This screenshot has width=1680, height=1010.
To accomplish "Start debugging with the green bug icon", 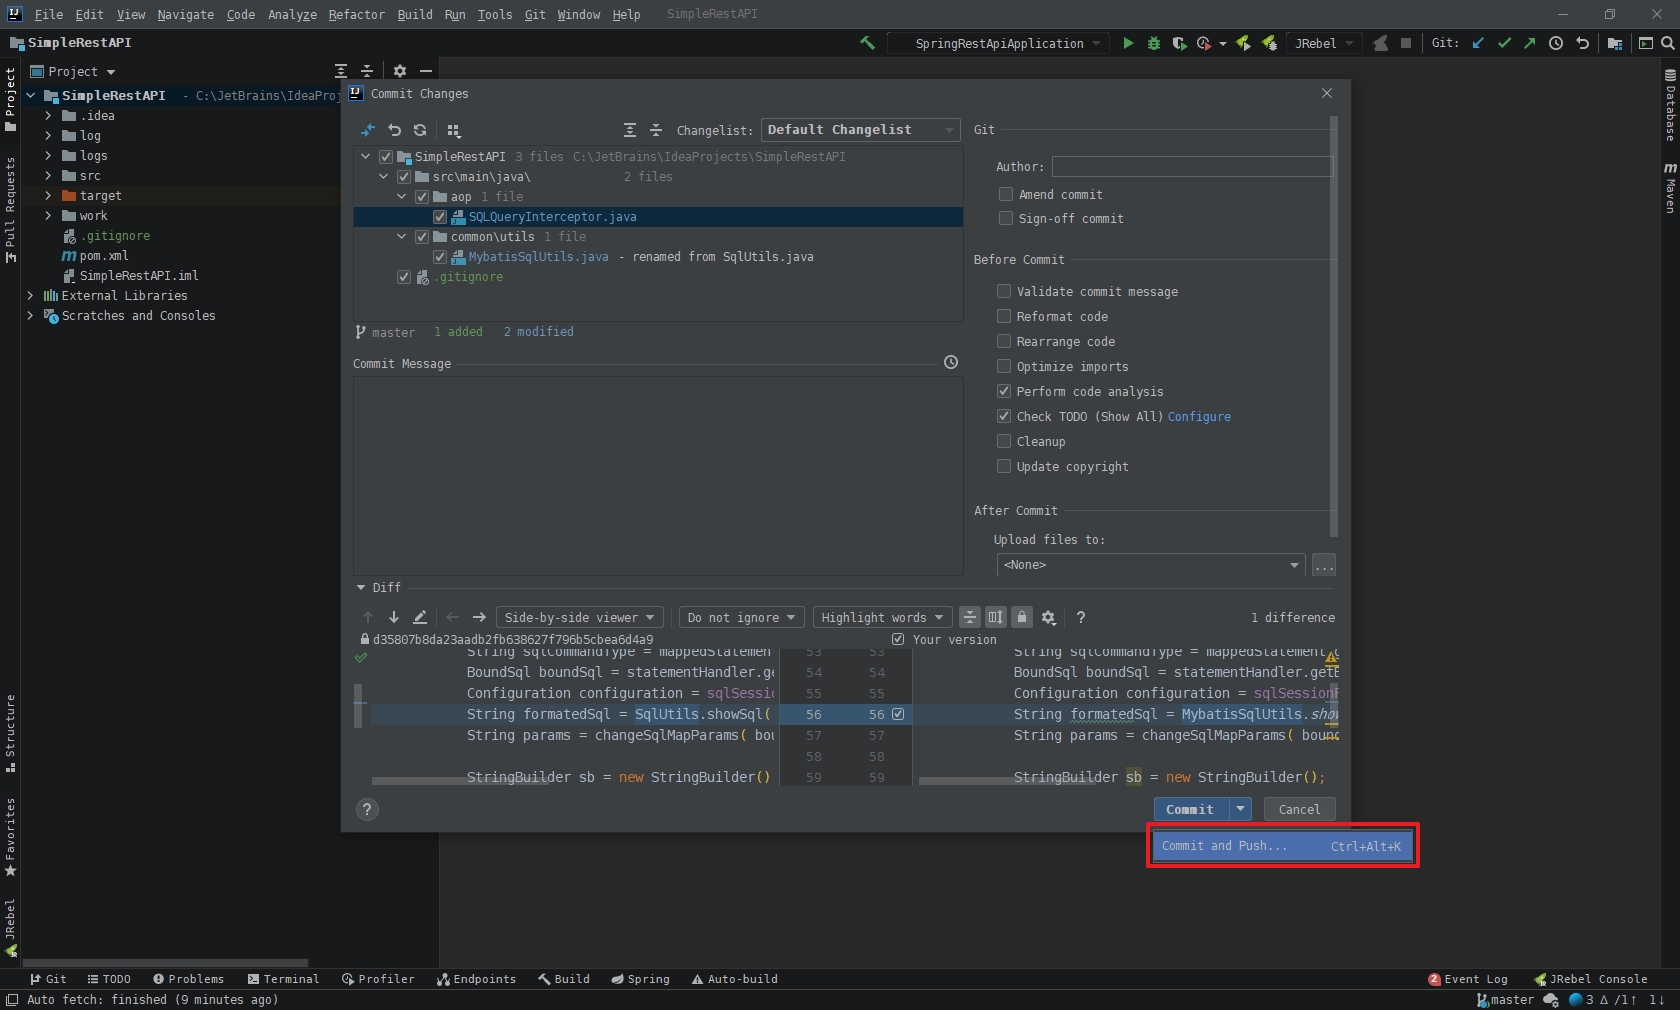I will (1154, 43).
